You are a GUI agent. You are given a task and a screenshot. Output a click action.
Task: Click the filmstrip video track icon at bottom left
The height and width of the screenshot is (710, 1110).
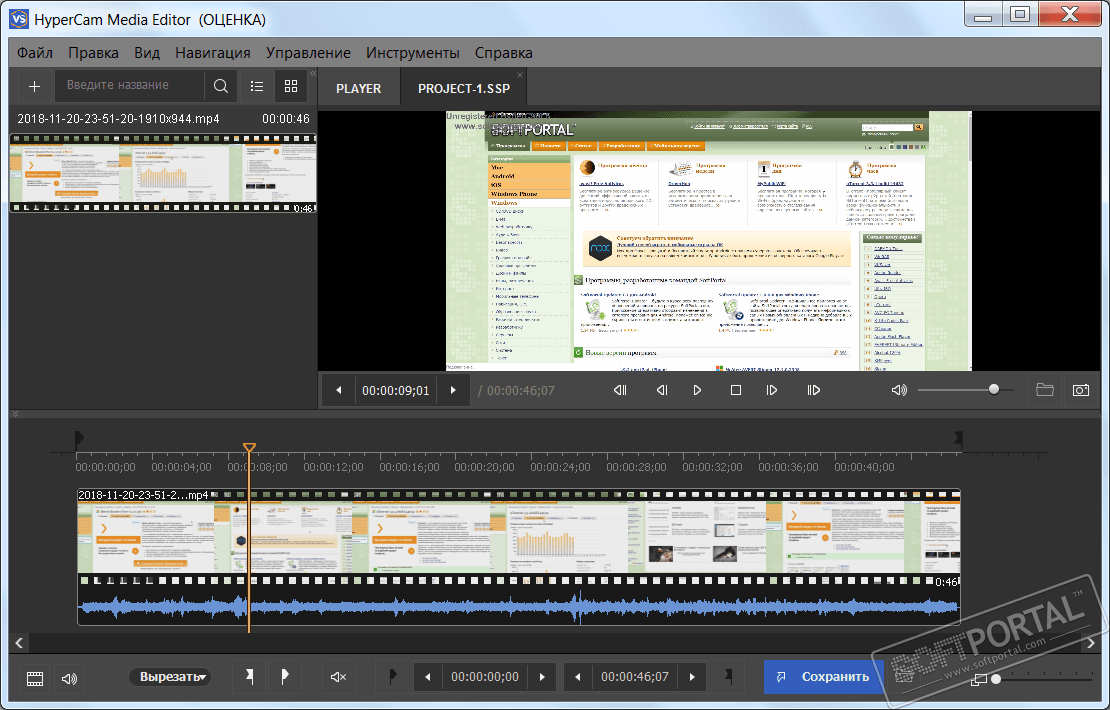click(35, 678)
